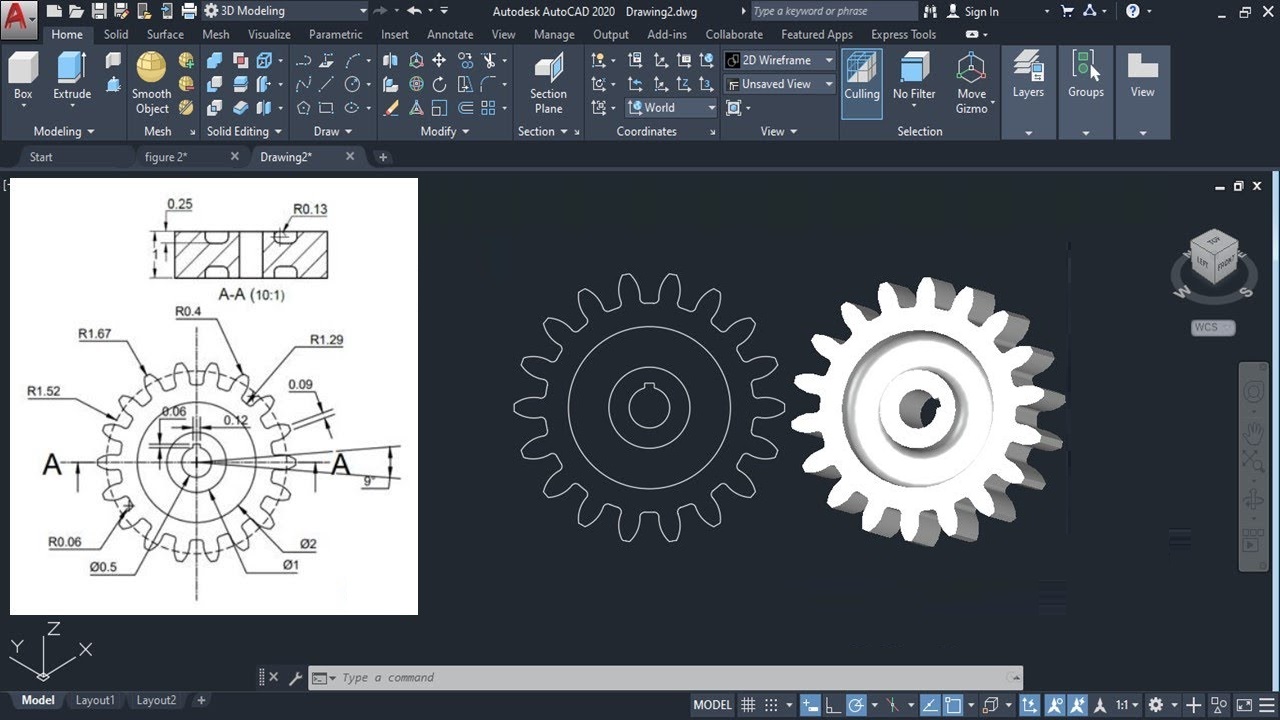The width and height of the screenshot is (1280, 720).
Task: Activate the Move Gizmo icon
Action: (x=971, y=68)
